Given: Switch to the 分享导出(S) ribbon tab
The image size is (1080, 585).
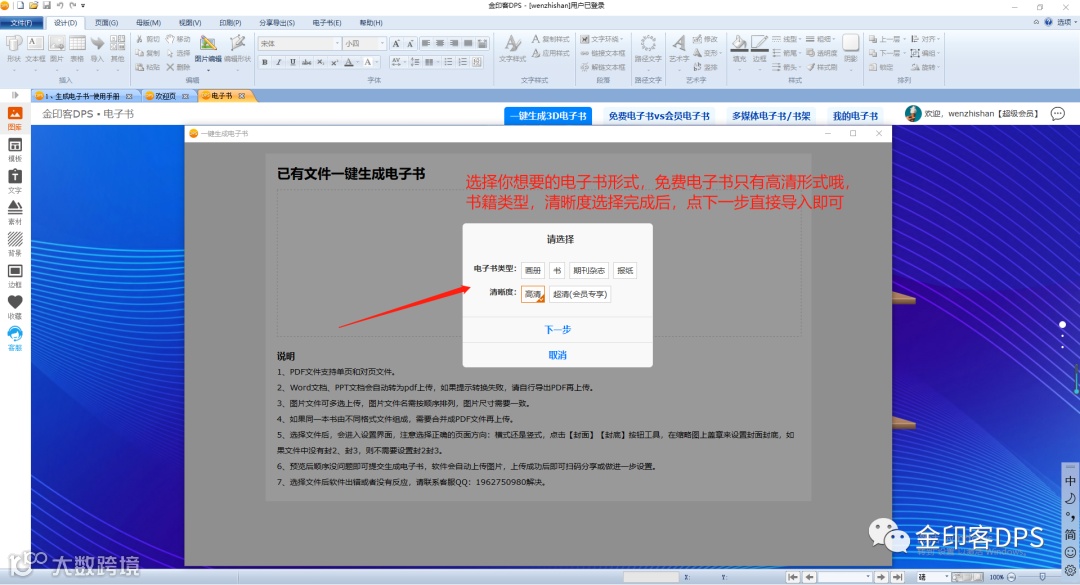Looking at the screenshot, I should pyautogui.click(x=277, y=23).
